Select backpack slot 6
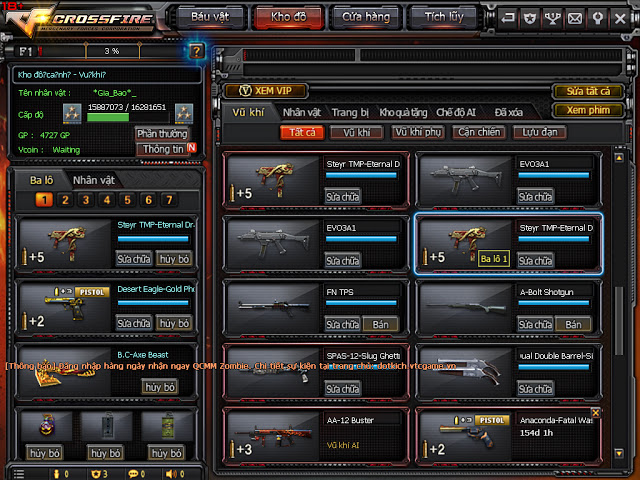The height and width of the screenshot is (480, 640). 149,200
